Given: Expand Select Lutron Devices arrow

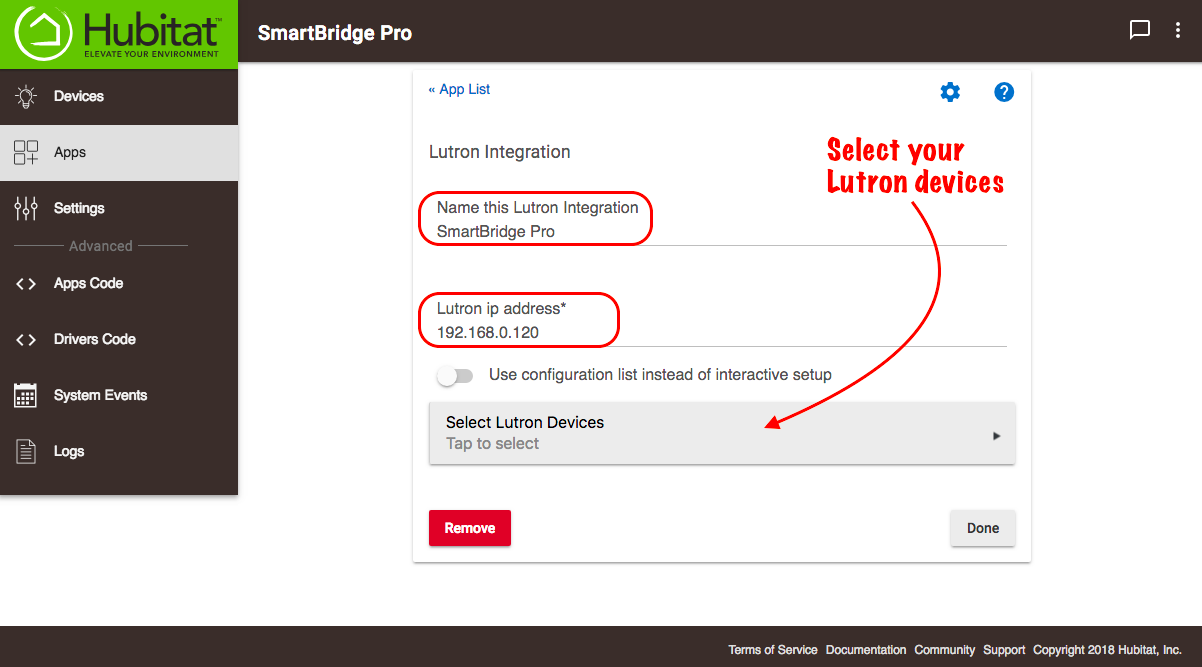Looking at the screenshot, I should pos(996,436).
